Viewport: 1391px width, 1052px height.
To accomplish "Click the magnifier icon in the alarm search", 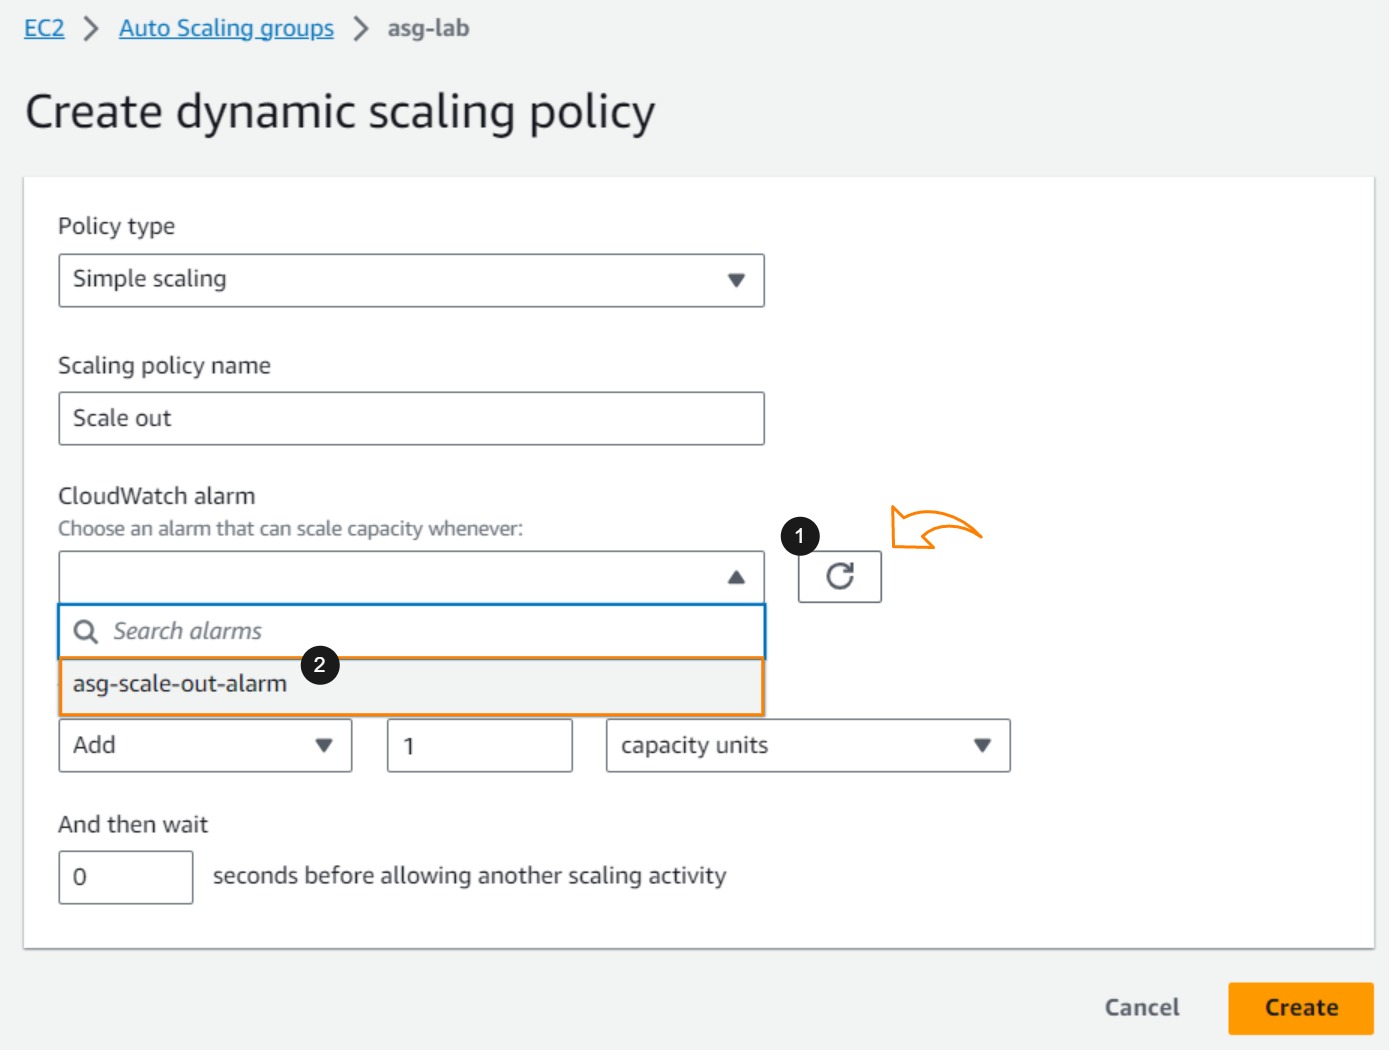I will pyautogui.click(x=86, y=632).
